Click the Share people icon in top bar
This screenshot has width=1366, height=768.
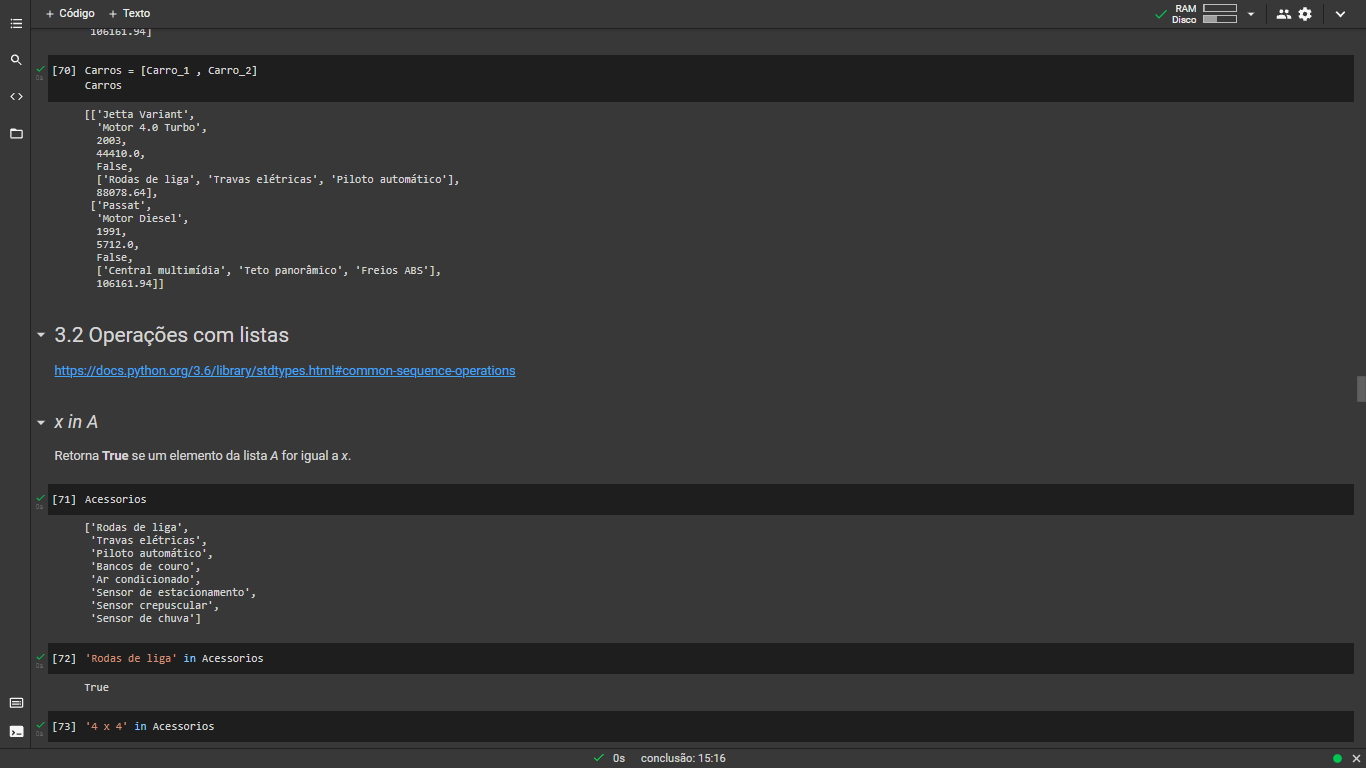click(1284, 14)
